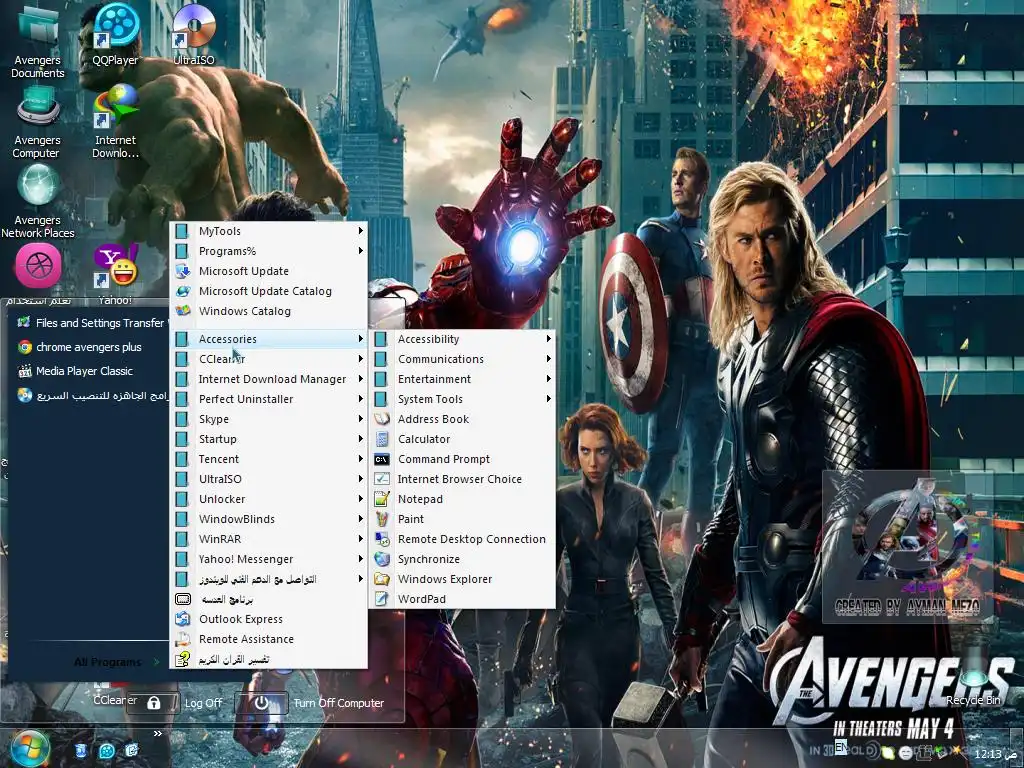Open Media Player Classic from Start menu
Screen dimensions: 1024x768
[x=89, y=371]
